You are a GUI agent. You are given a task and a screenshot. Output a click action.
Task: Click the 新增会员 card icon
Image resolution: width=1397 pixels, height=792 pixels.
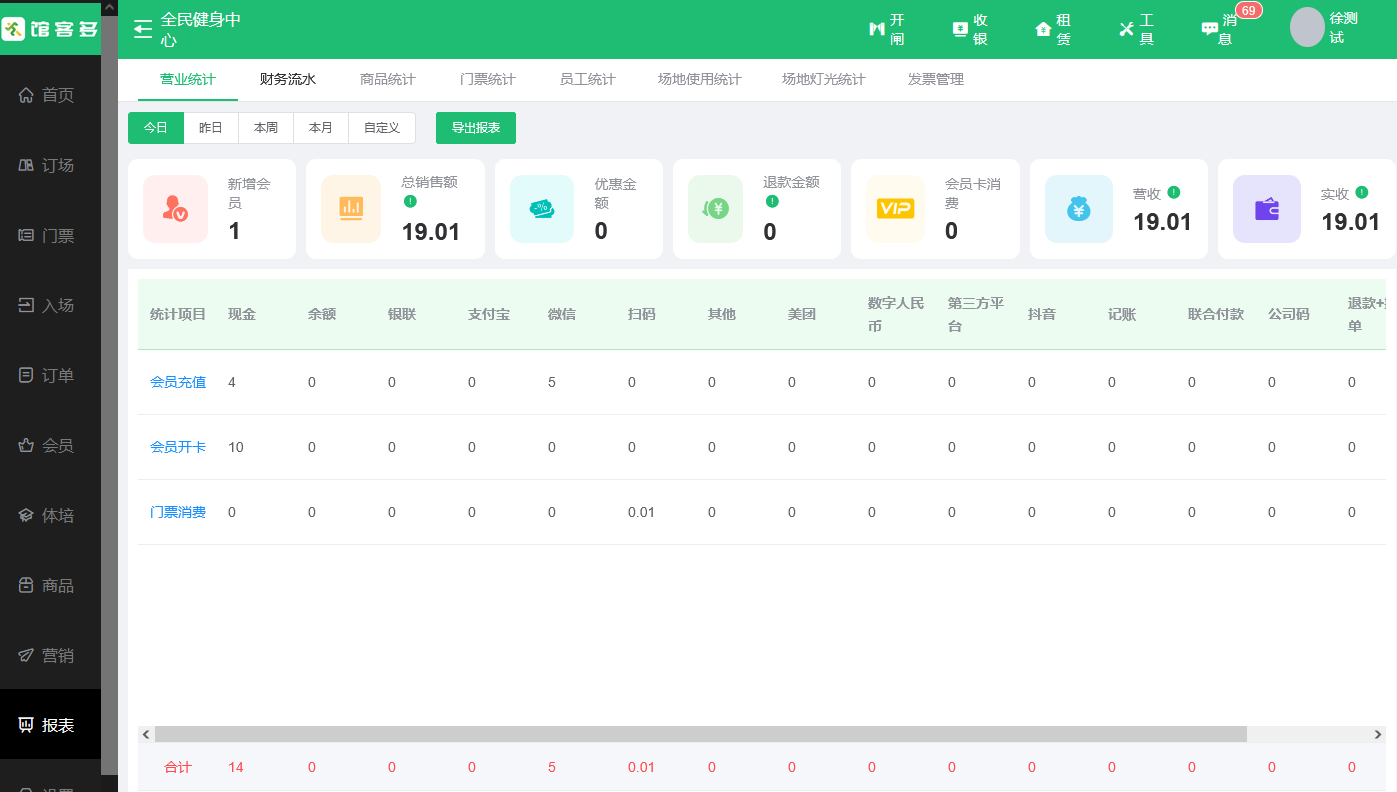(x=175, y=209)
